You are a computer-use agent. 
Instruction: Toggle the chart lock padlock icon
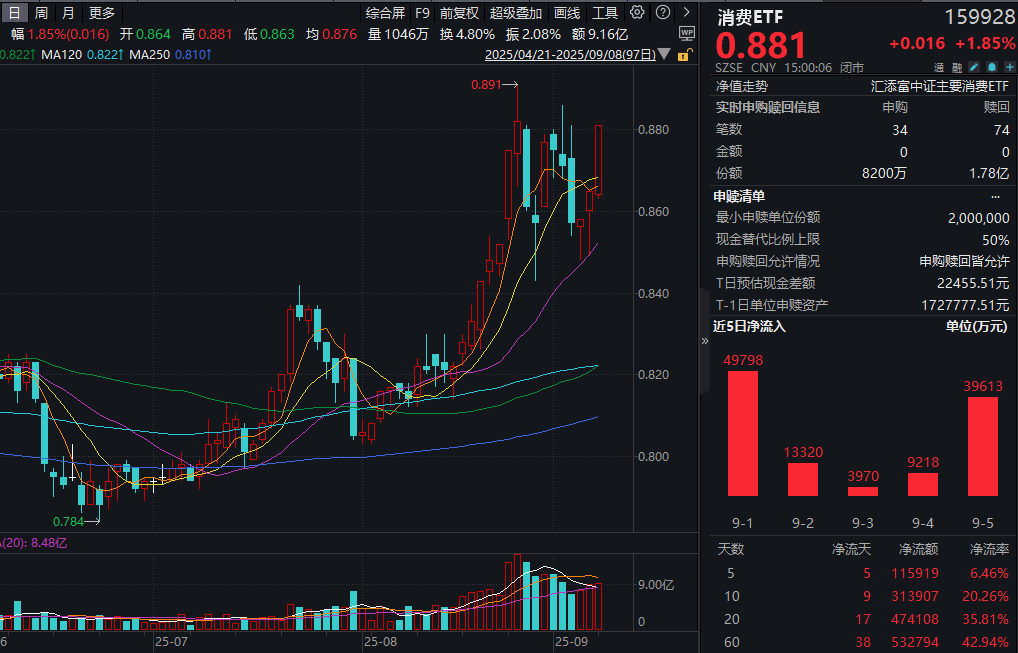(686, 52)
